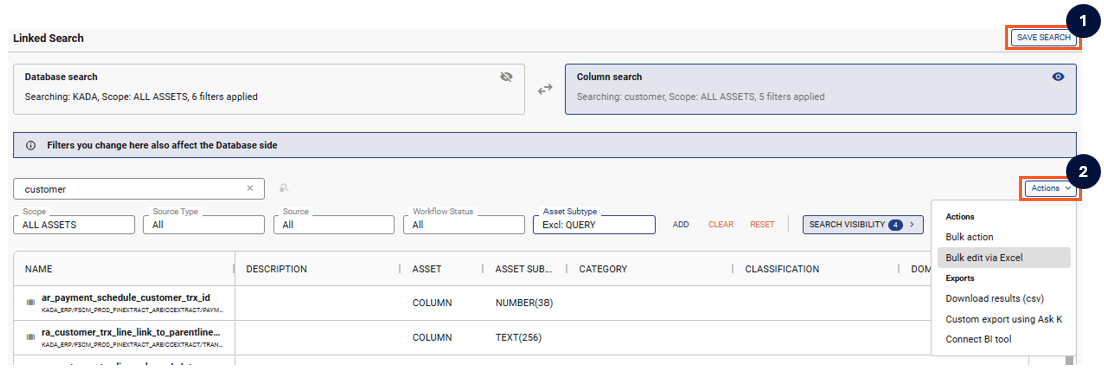This screenshot has width=1104, height=372.
Task: Open the Workflow Status filter dropdown
Action: pyautogui.click(x=464, y=225)
